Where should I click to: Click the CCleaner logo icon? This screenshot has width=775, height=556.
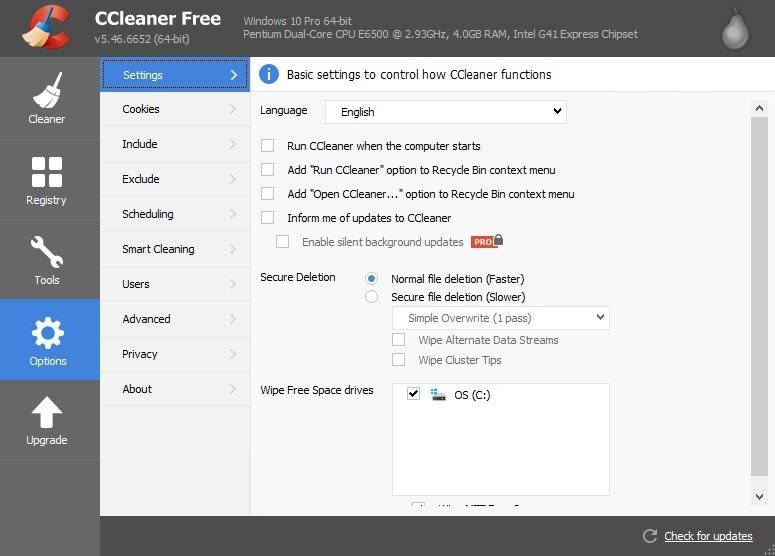(45, 28)
